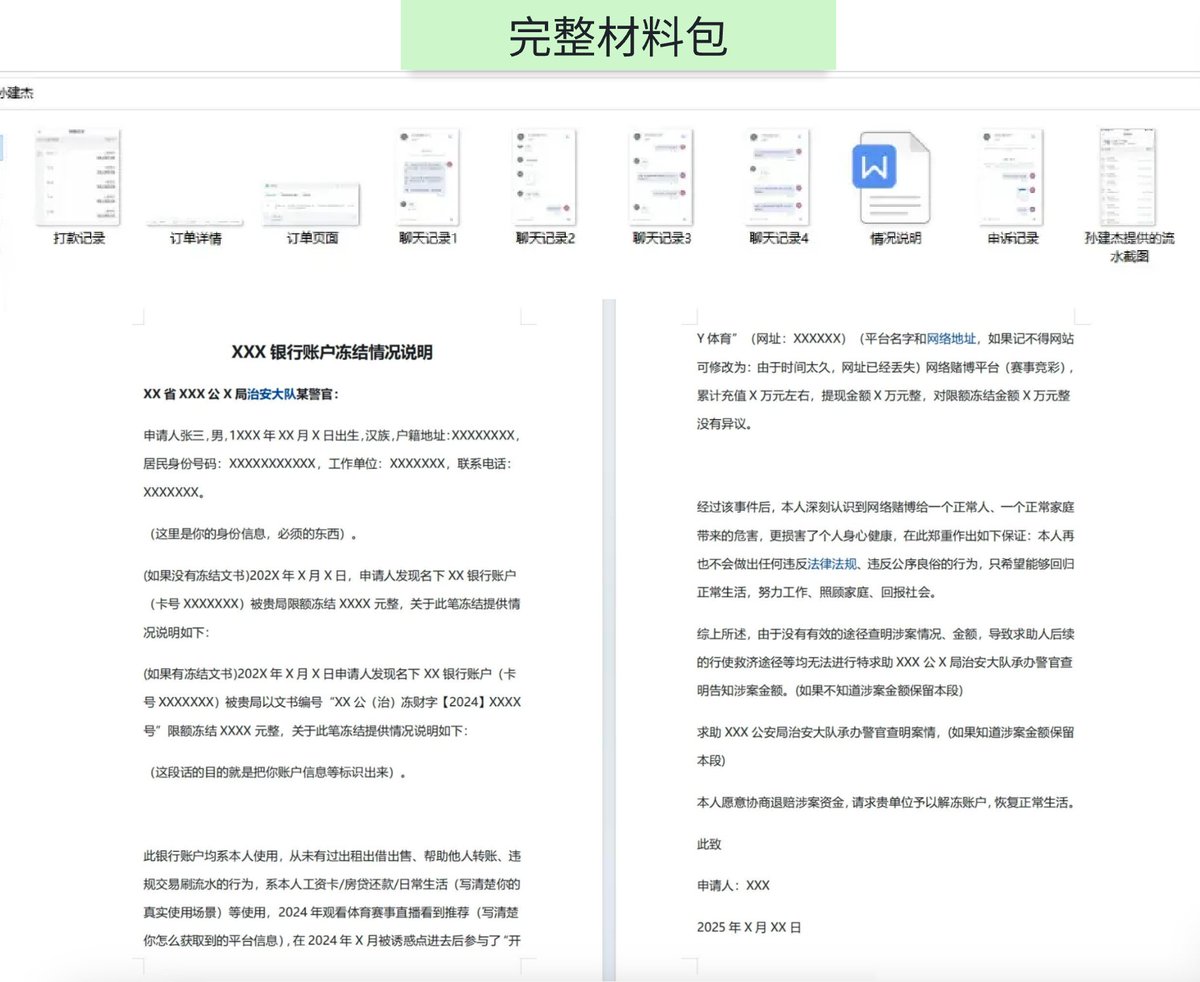Click the green 完整材料包 title banner
The width and height of the screenshot is (1200, 982).
point(616,33)
